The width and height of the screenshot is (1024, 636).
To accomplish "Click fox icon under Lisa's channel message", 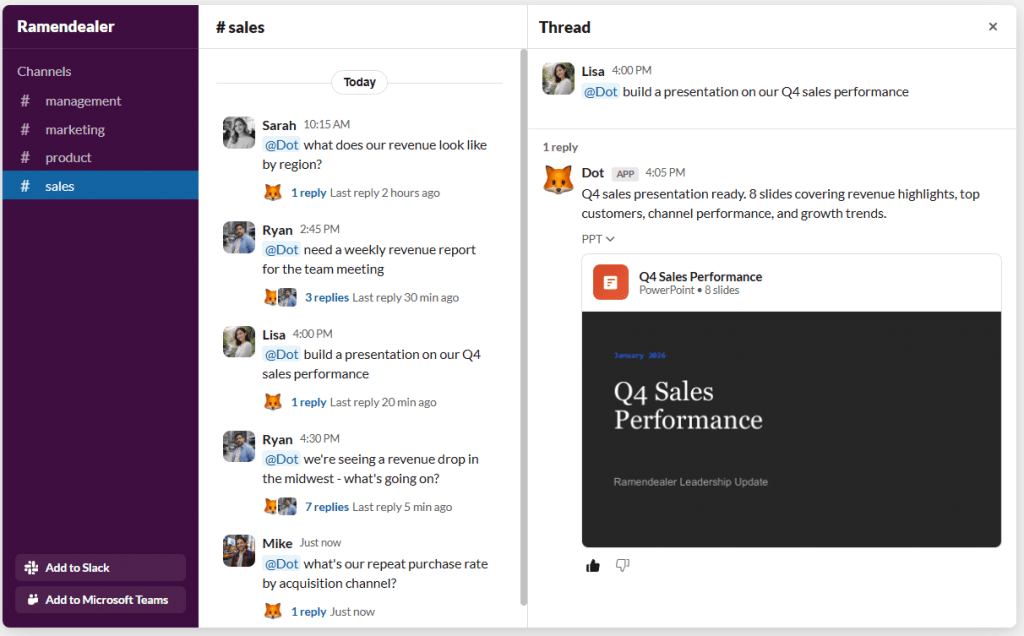I will tap(272, 402).
